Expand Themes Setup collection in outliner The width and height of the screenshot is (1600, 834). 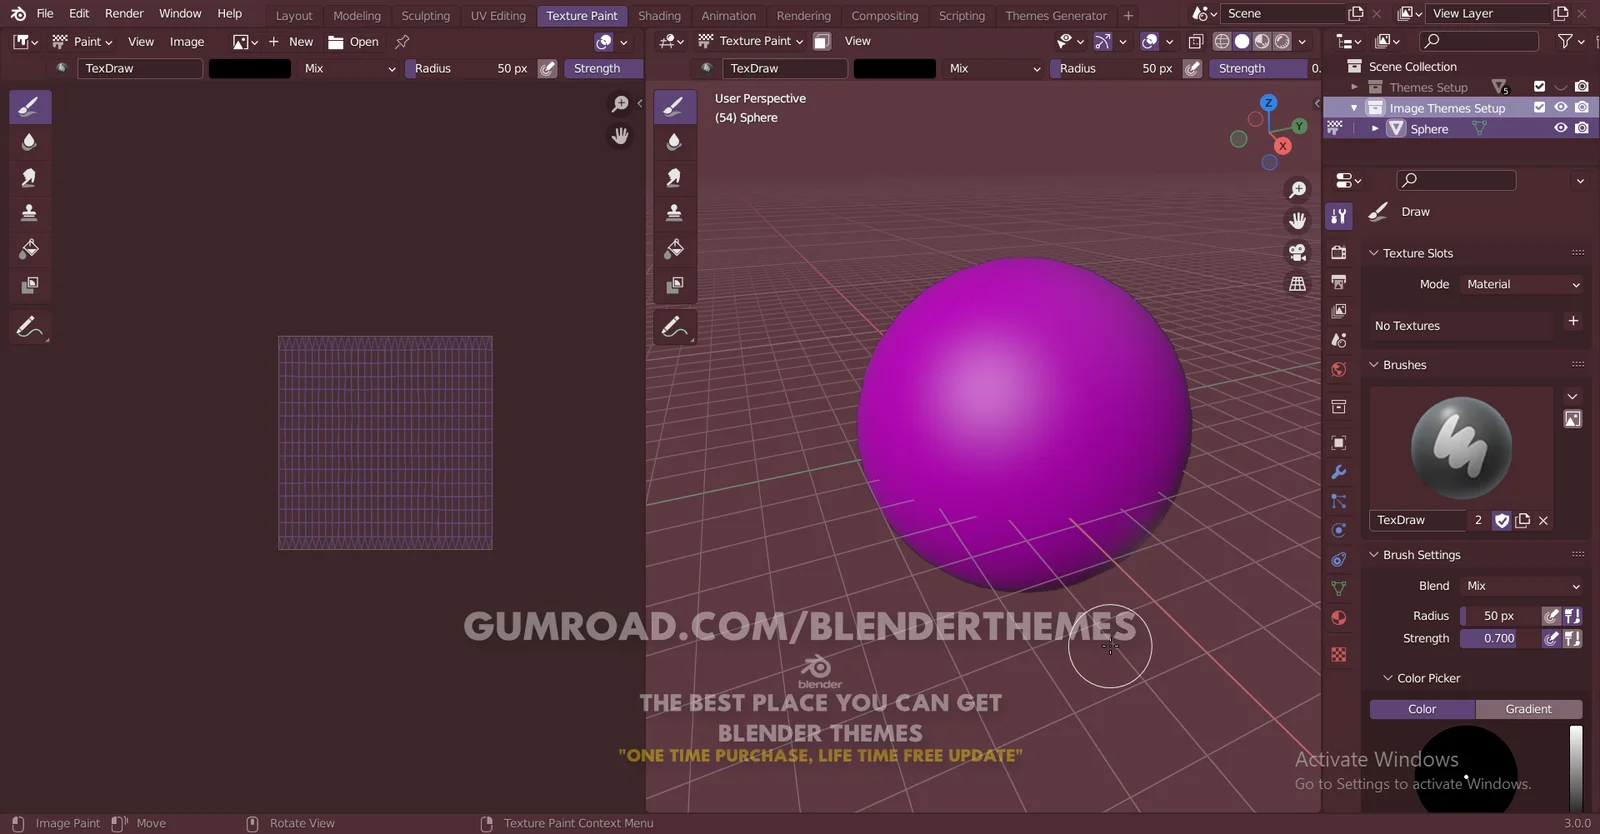pos(1354,87)
